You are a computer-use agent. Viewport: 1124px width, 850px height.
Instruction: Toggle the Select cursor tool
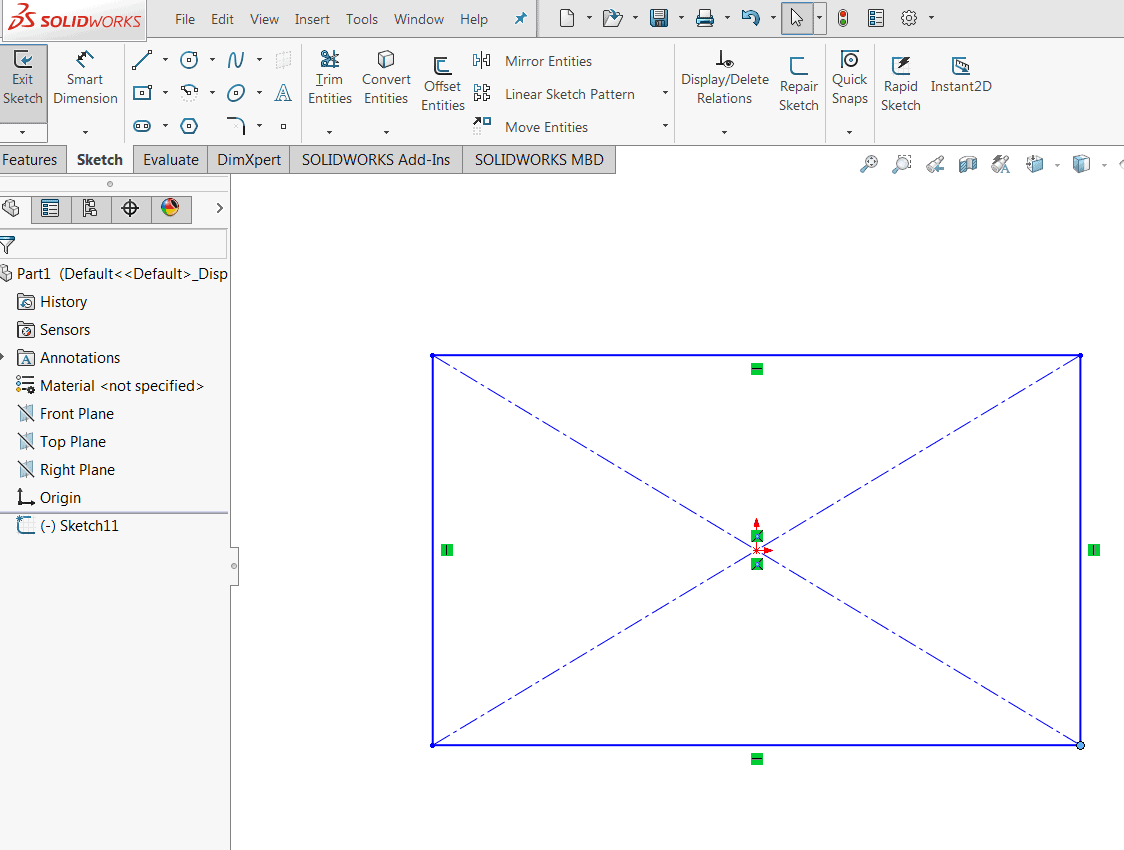(x=797, y=18)
